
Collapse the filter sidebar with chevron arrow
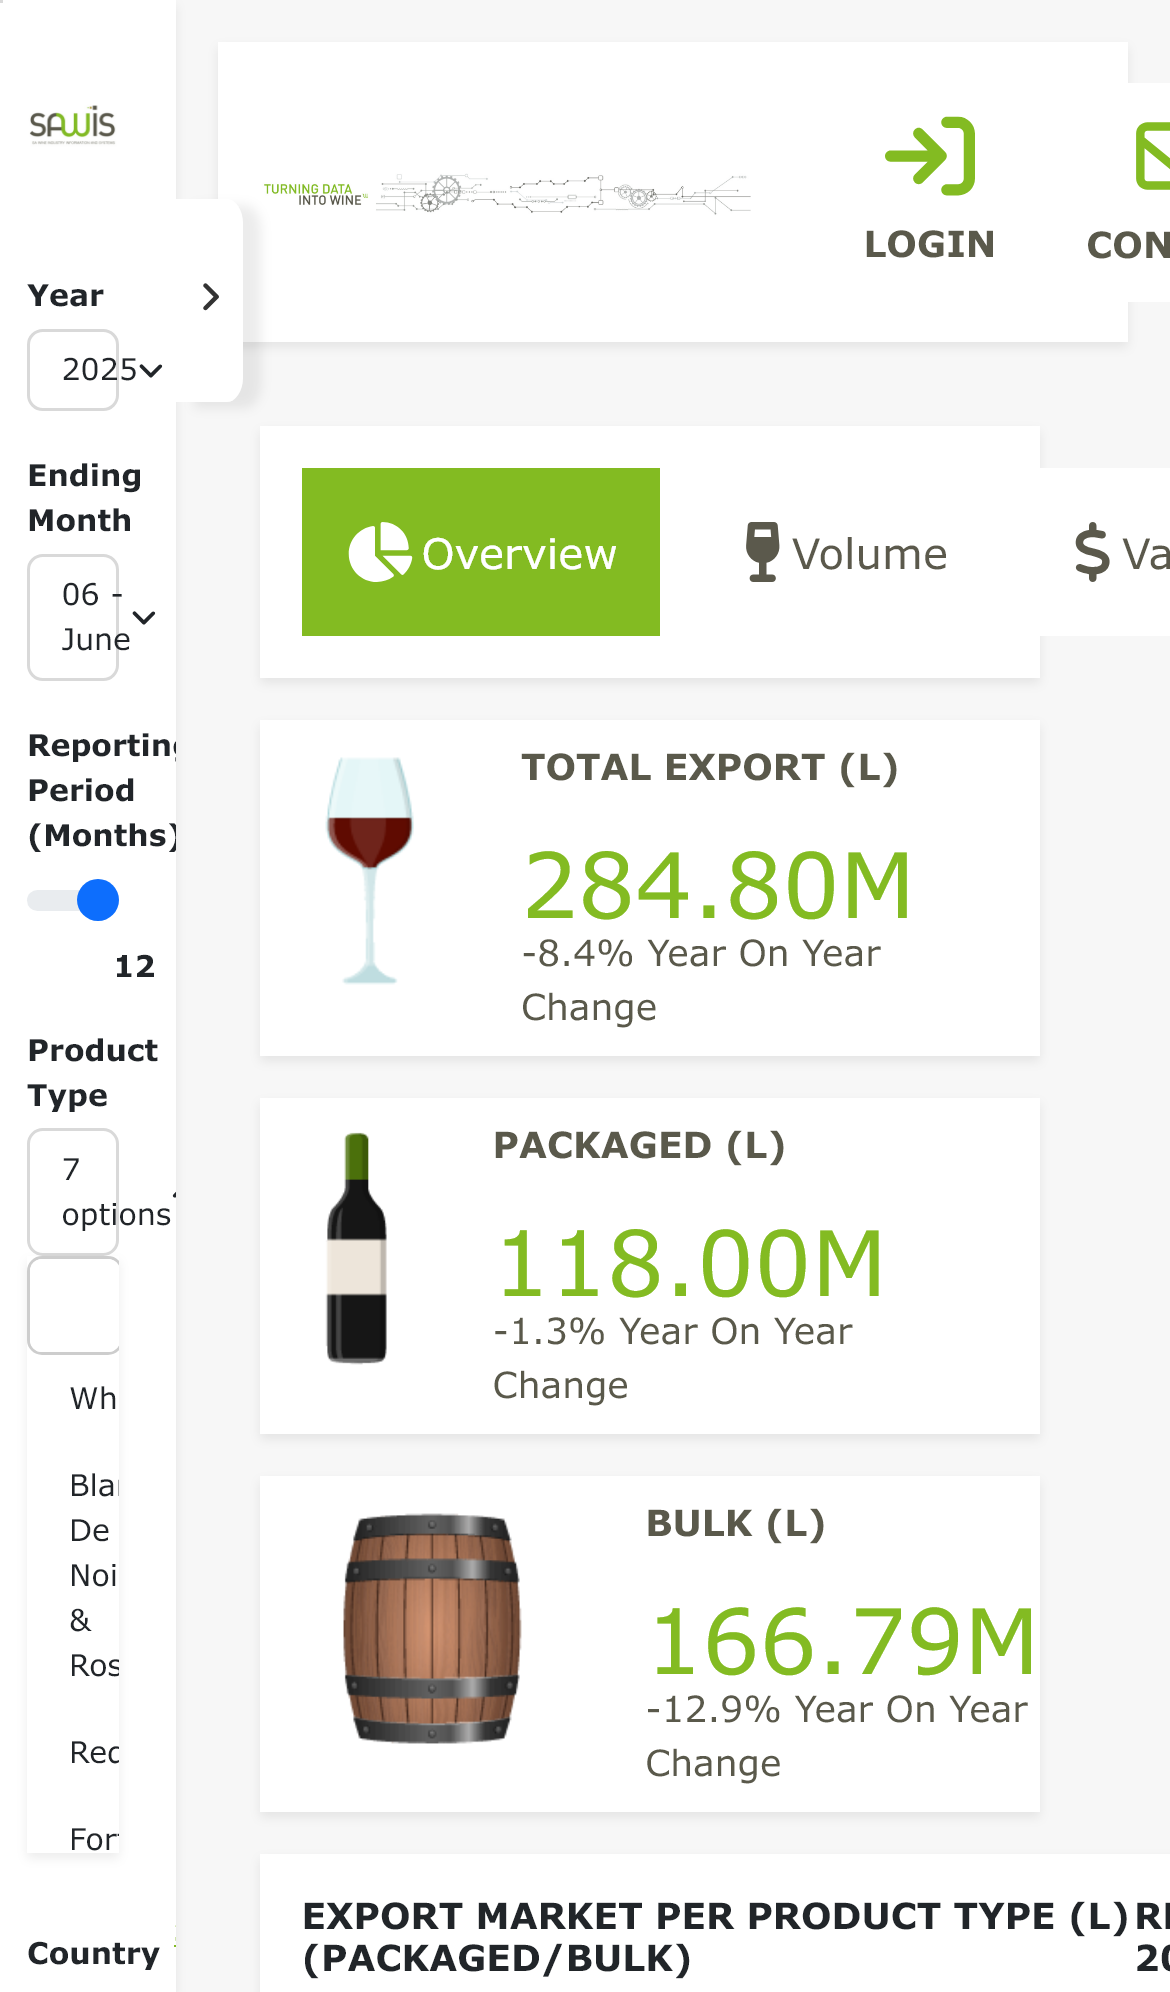click(210, 297)
